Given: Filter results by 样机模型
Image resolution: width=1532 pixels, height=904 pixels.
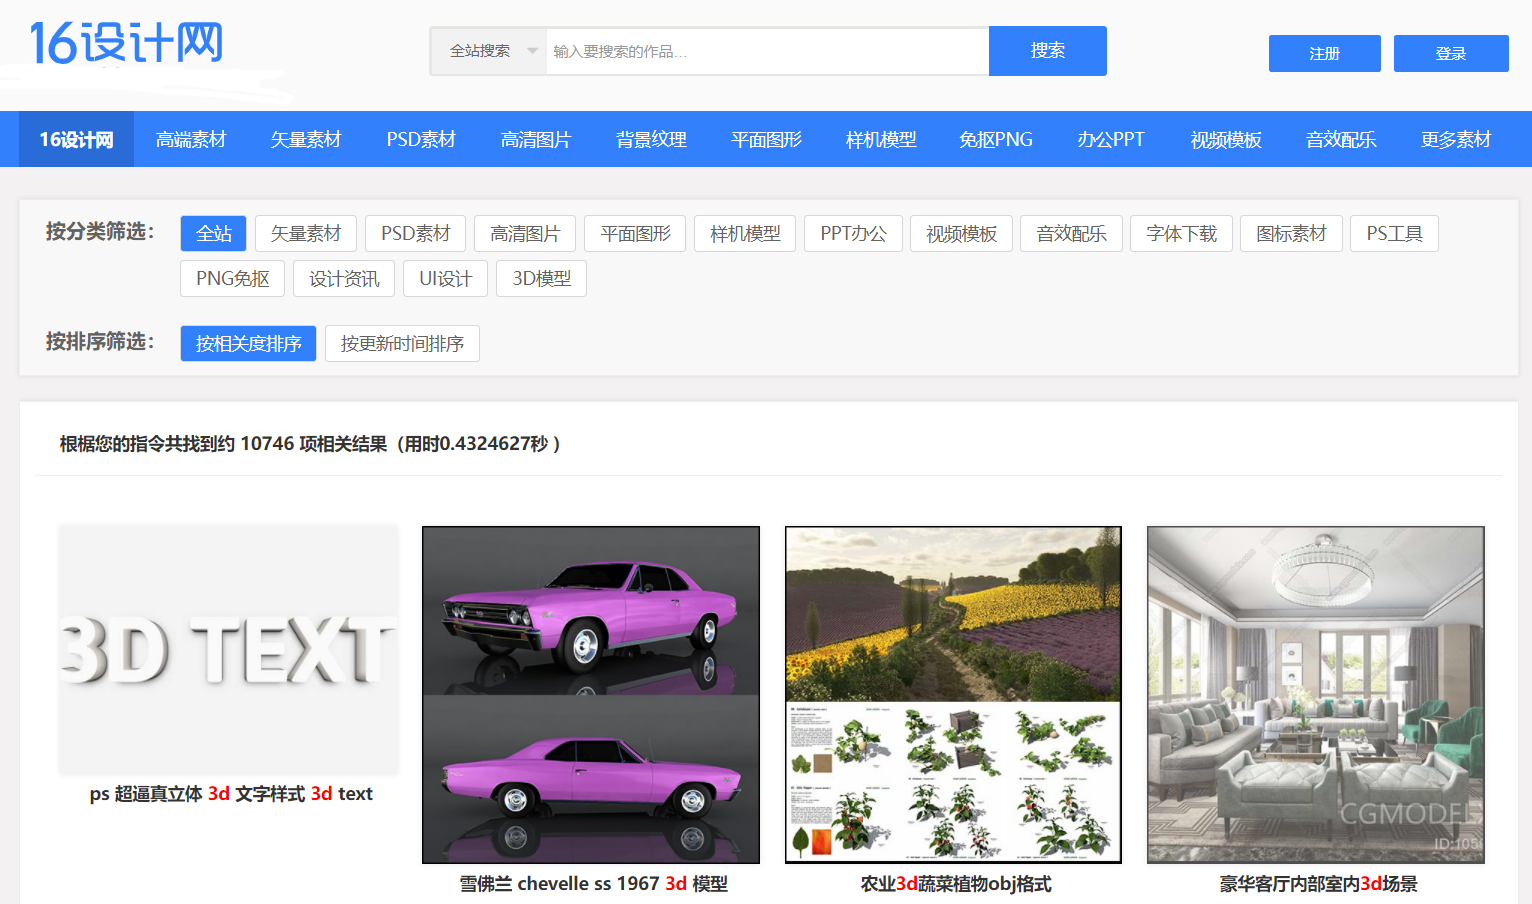Looking at the screenshot, I should 744,233.
